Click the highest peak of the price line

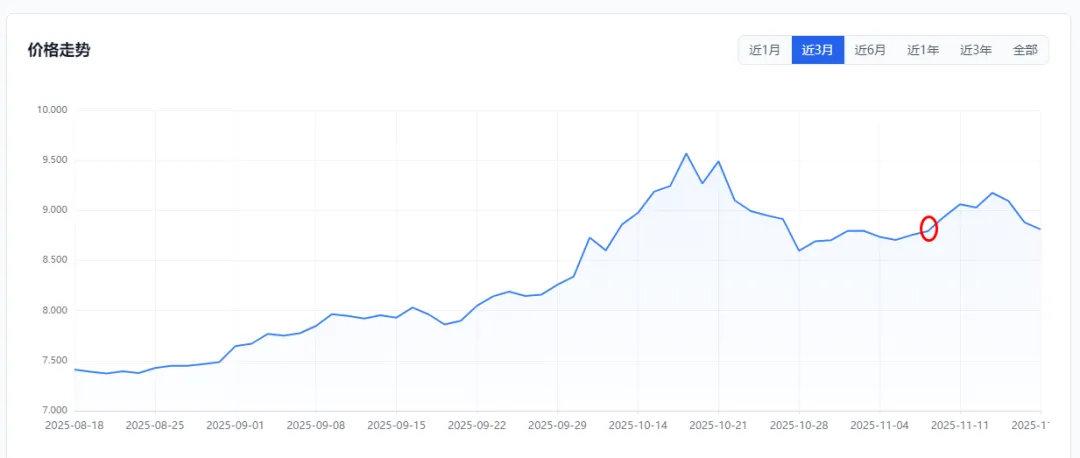pos(686,154)
